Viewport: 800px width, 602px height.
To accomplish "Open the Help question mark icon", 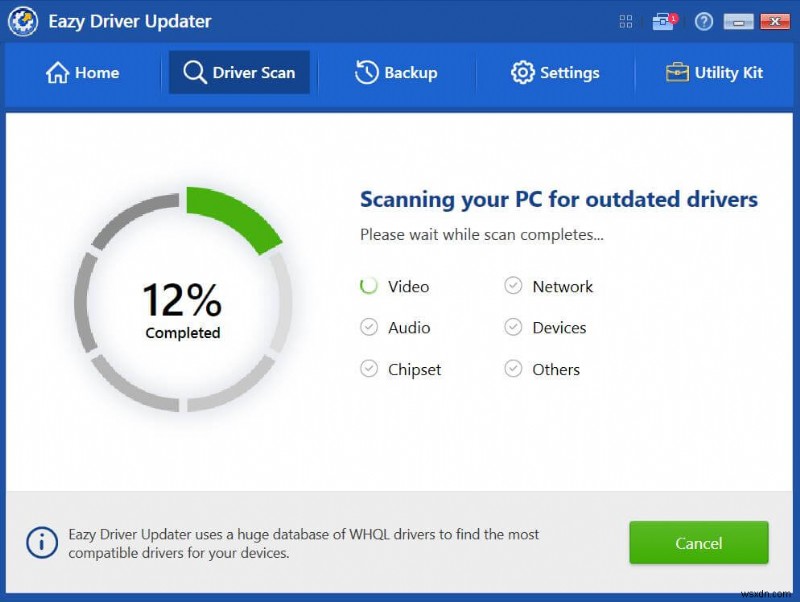I will 704,21.
